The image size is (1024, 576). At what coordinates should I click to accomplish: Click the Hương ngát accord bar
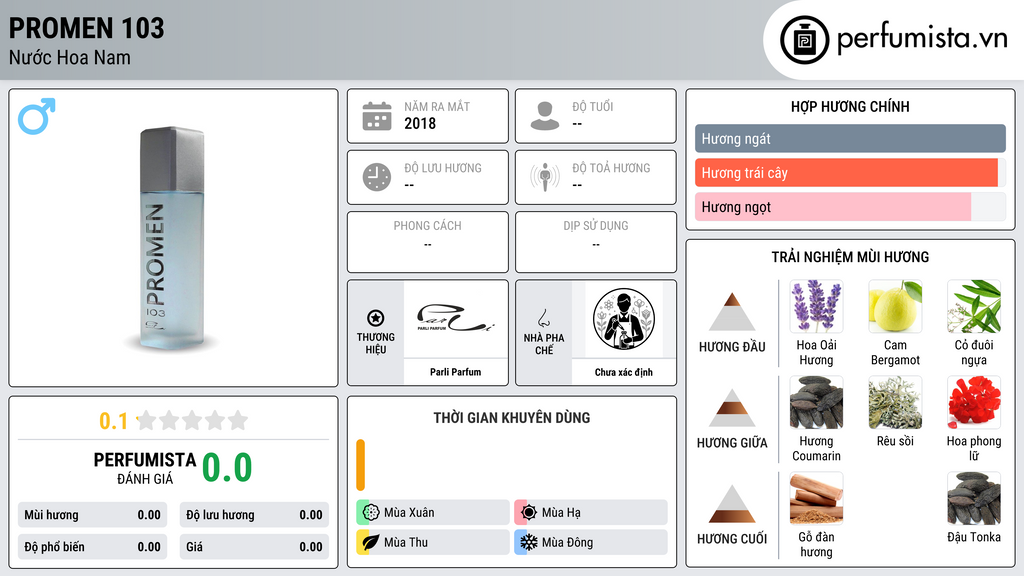click(850, 138)
